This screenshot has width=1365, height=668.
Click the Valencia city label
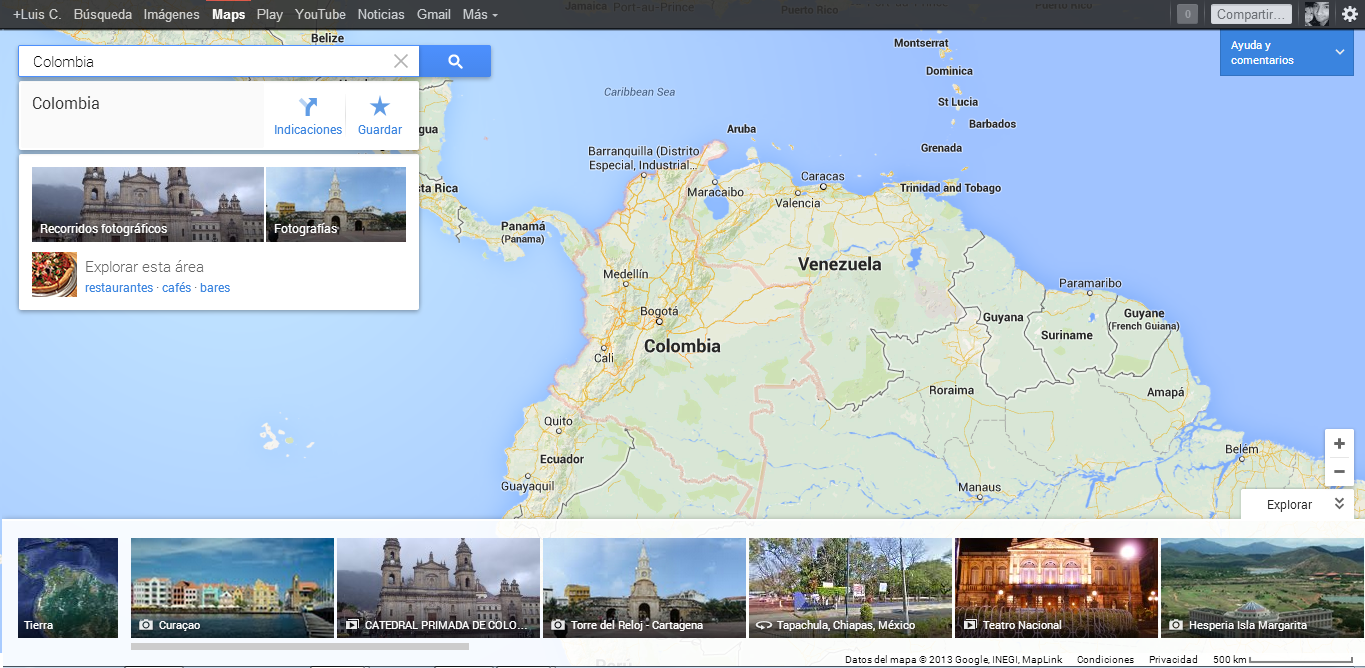798,203
